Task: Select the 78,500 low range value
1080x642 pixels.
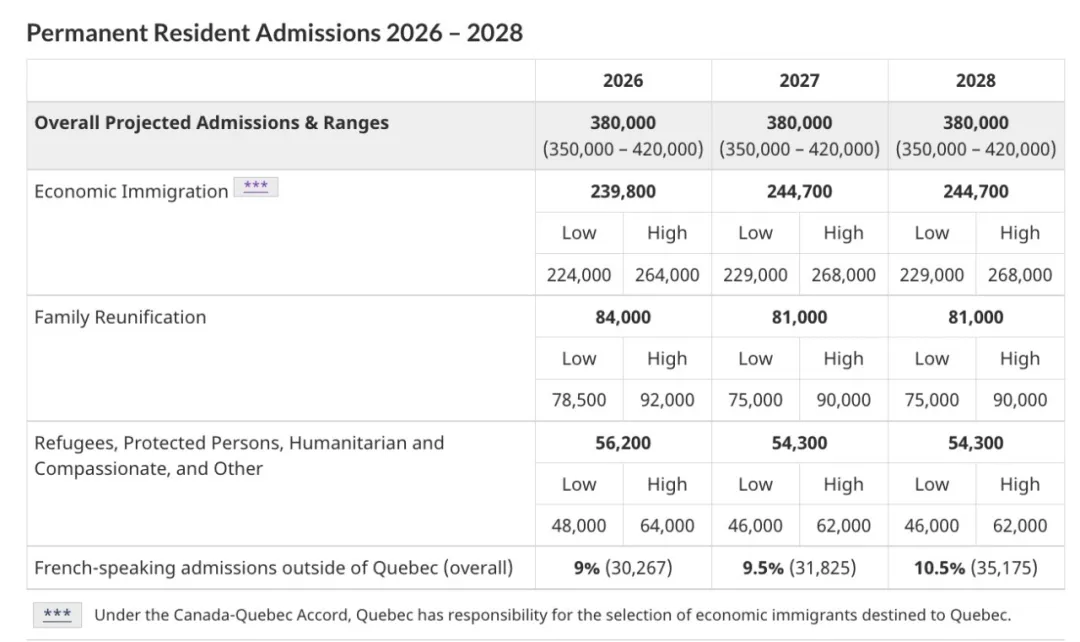Action: [x=578, y=400]
